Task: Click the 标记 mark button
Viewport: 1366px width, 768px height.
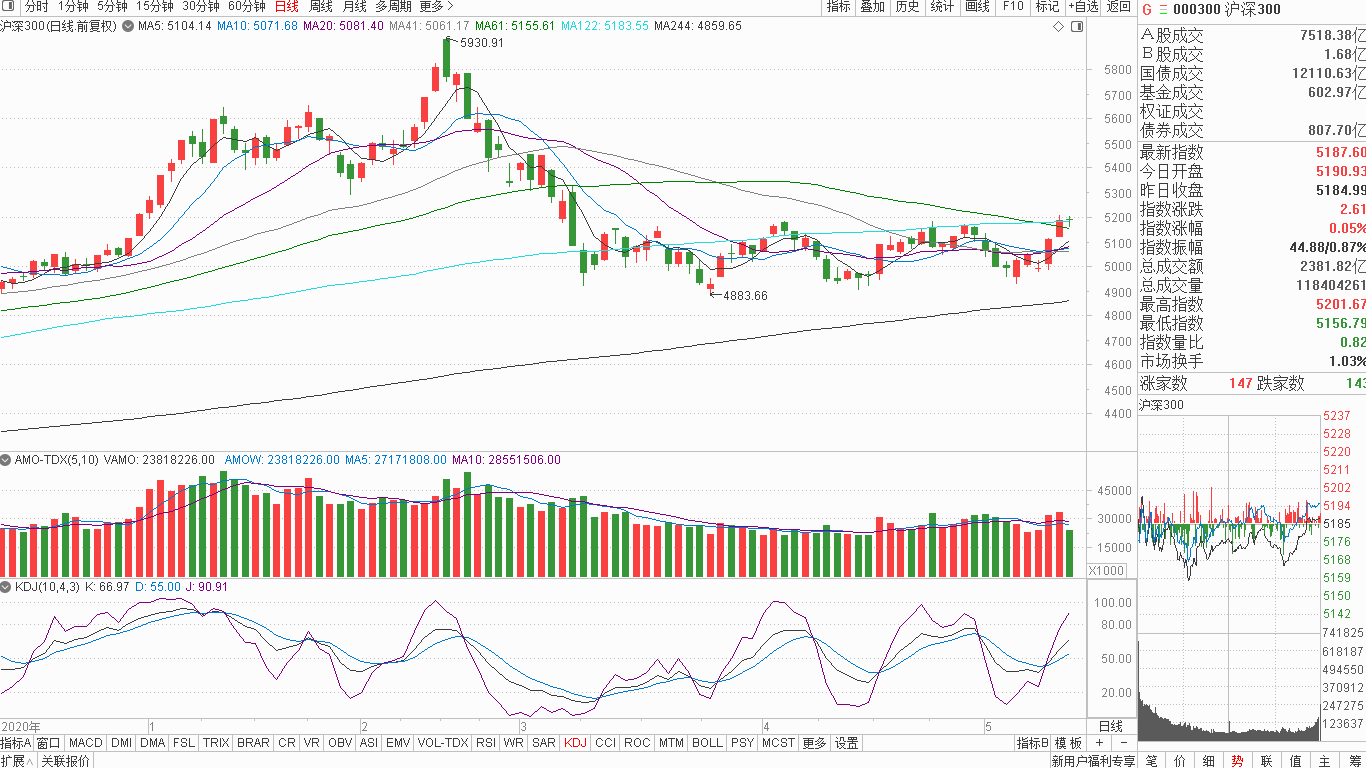Action: [1047, 7]
